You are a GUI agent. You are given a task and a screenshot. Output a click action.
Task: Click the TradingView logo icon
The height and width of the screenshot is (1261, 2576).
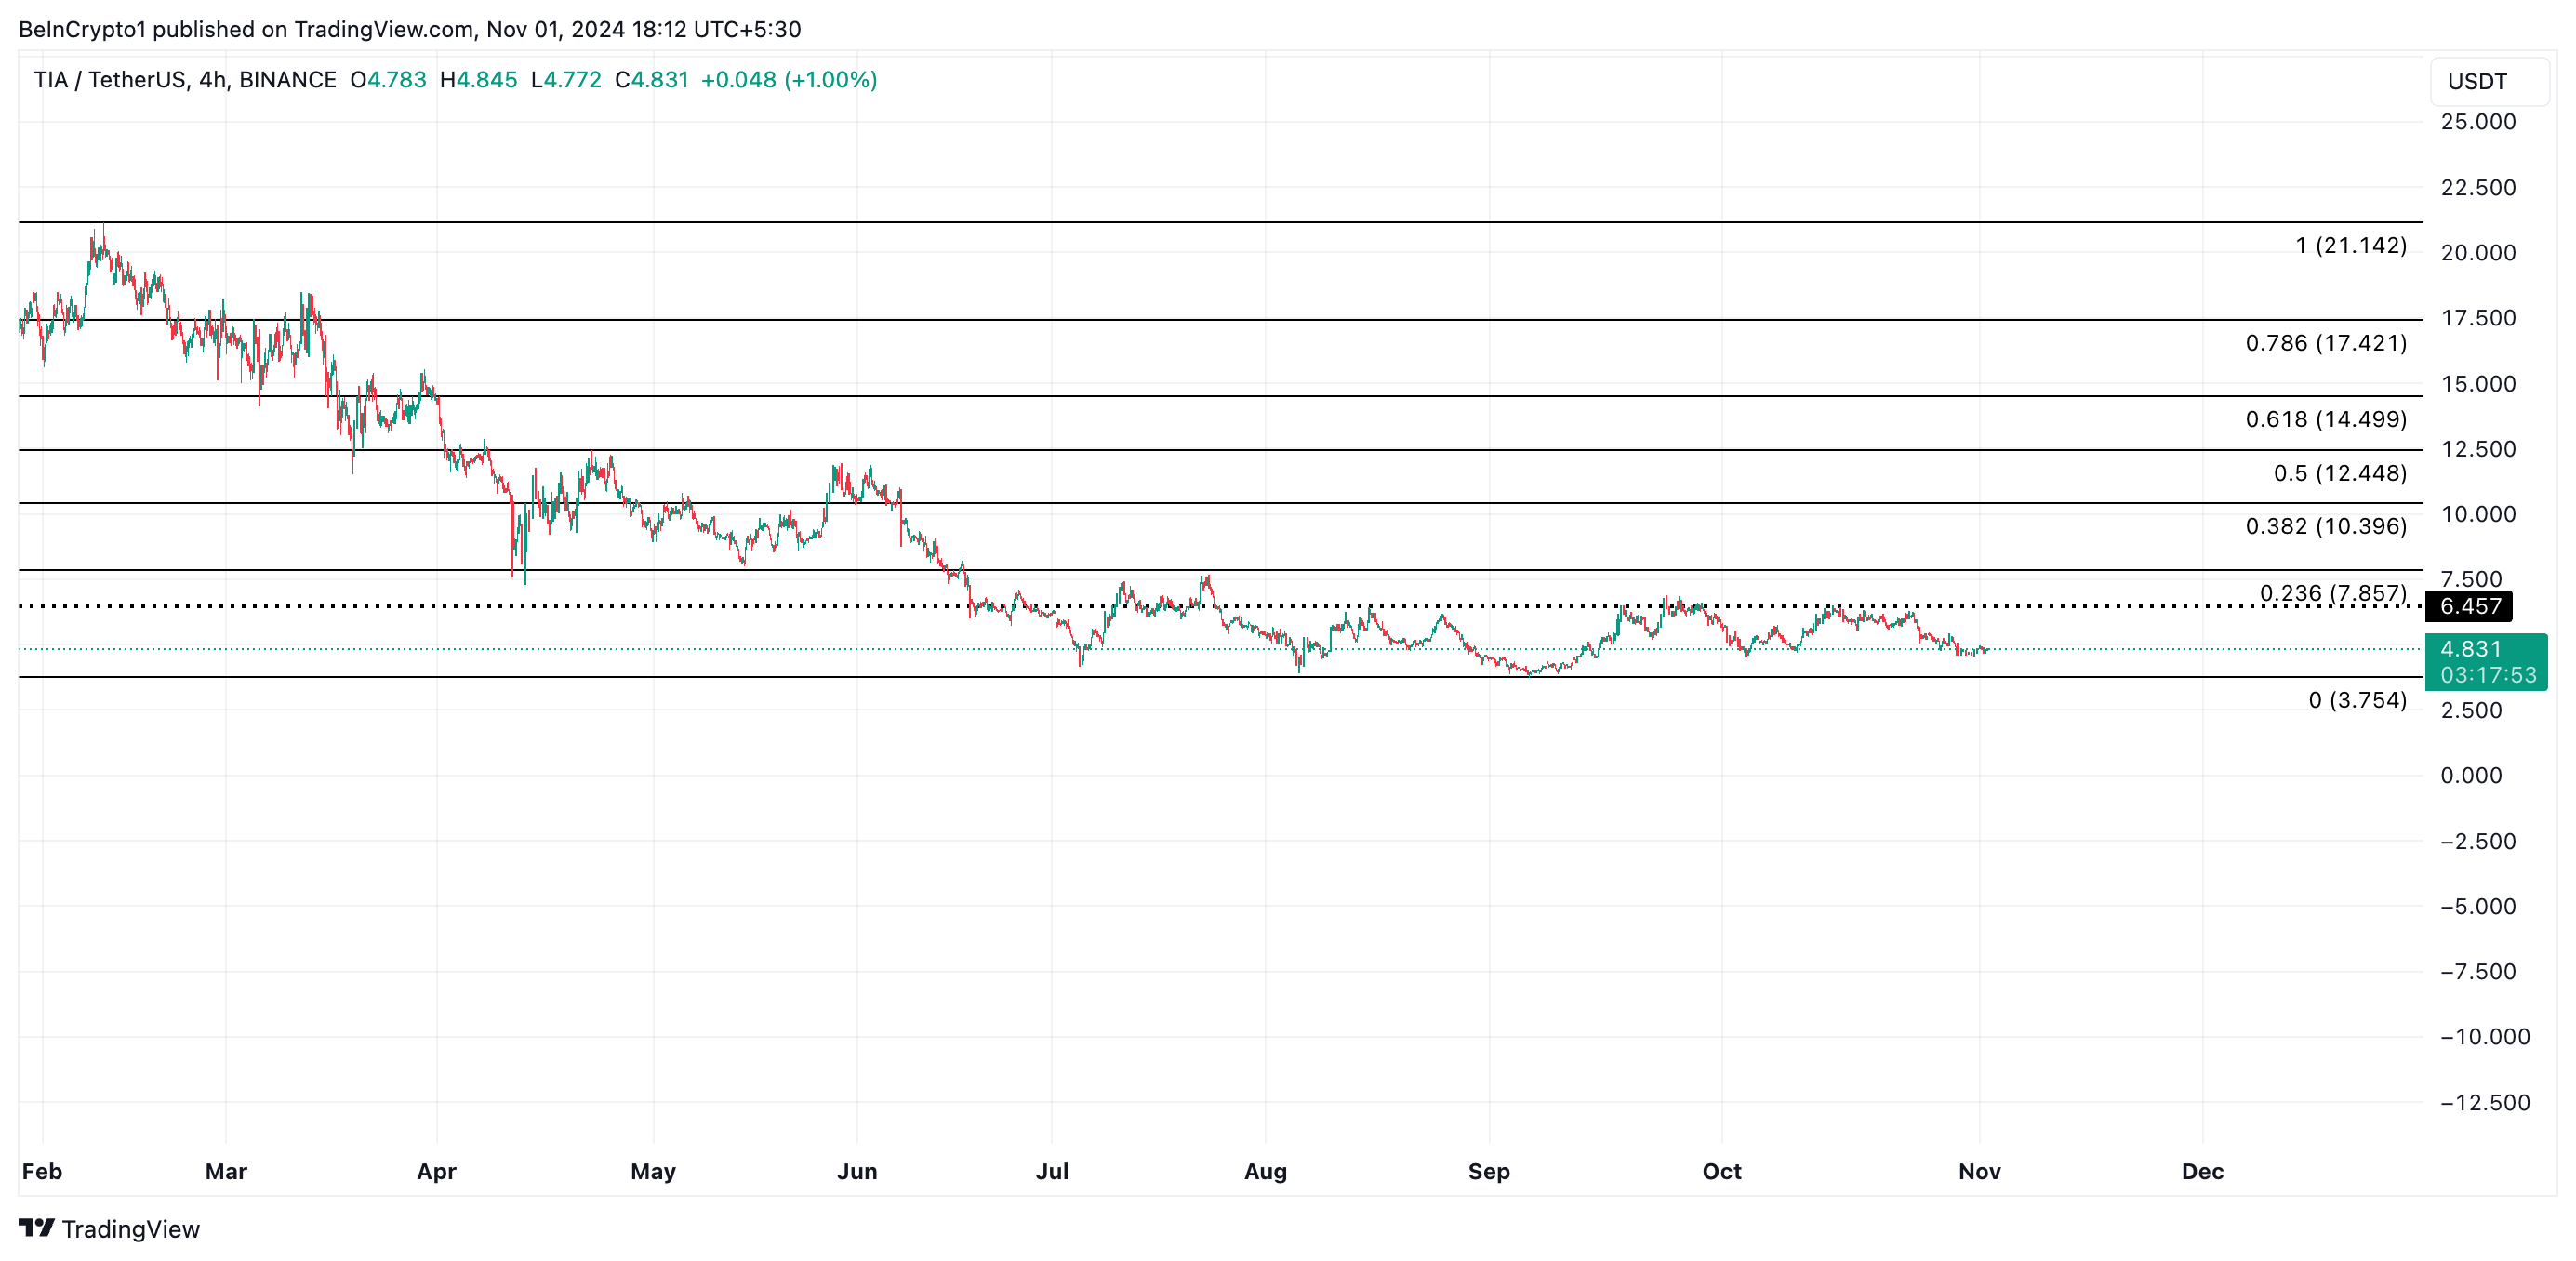[37, 1227]
